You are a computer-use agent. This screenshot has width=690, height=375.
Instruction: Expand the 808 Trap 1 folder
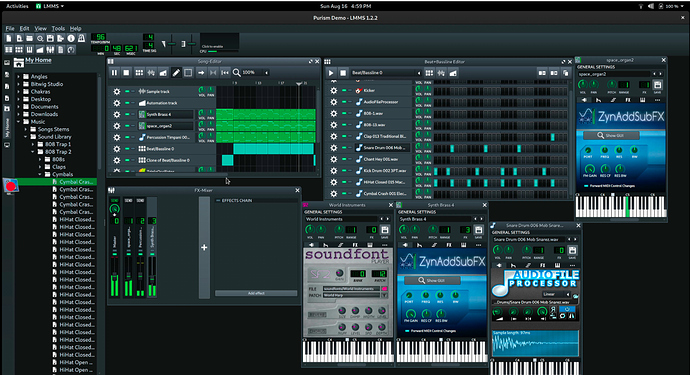[x=33, y=144]
